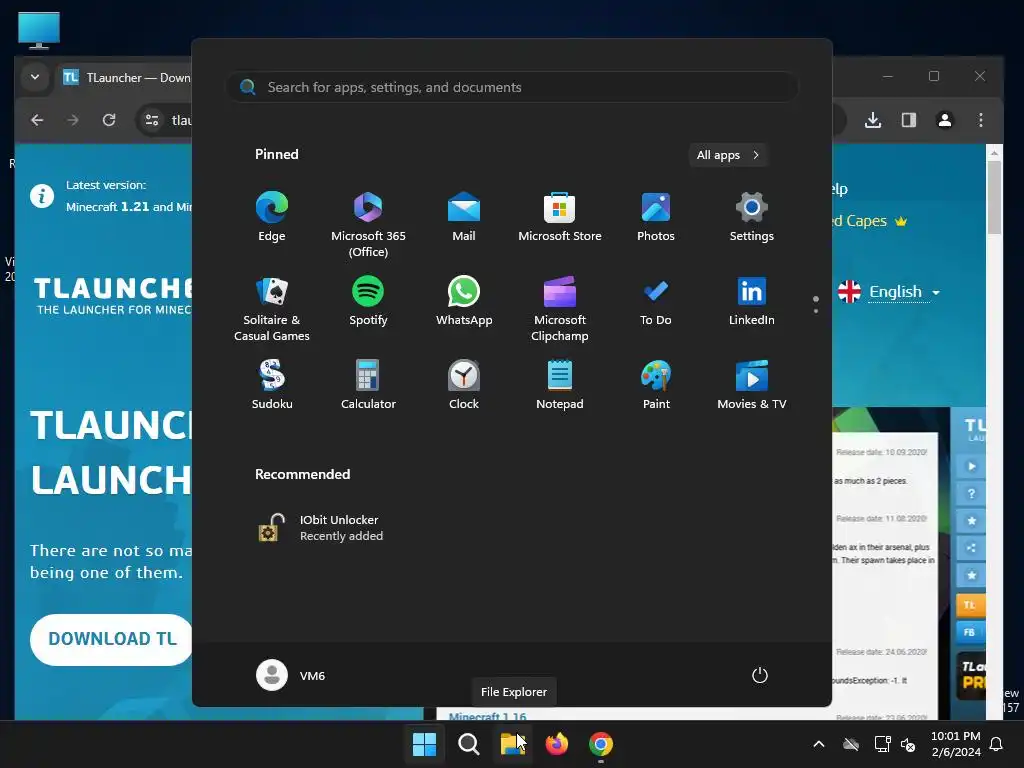Click the network icon in system tray

[882, 744]
